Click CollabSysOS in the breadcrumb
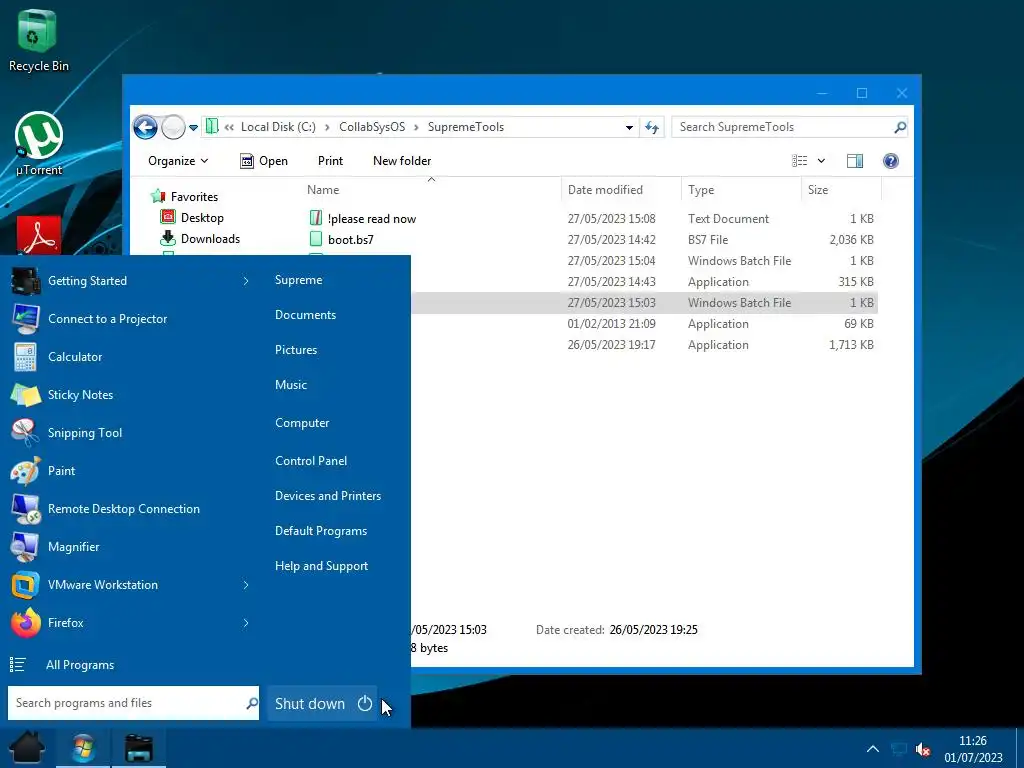Viewport: 1024px width, 768px height. pyautogui.click(x=372, y=127)
